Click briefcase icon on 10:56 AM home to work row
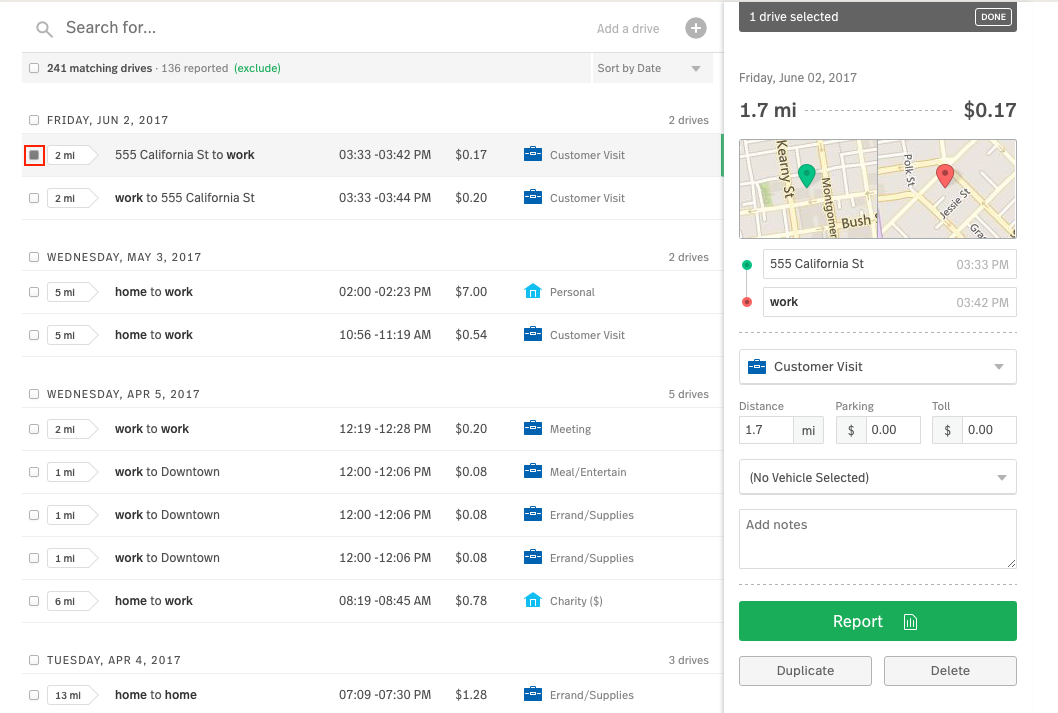 pos(533,335)
